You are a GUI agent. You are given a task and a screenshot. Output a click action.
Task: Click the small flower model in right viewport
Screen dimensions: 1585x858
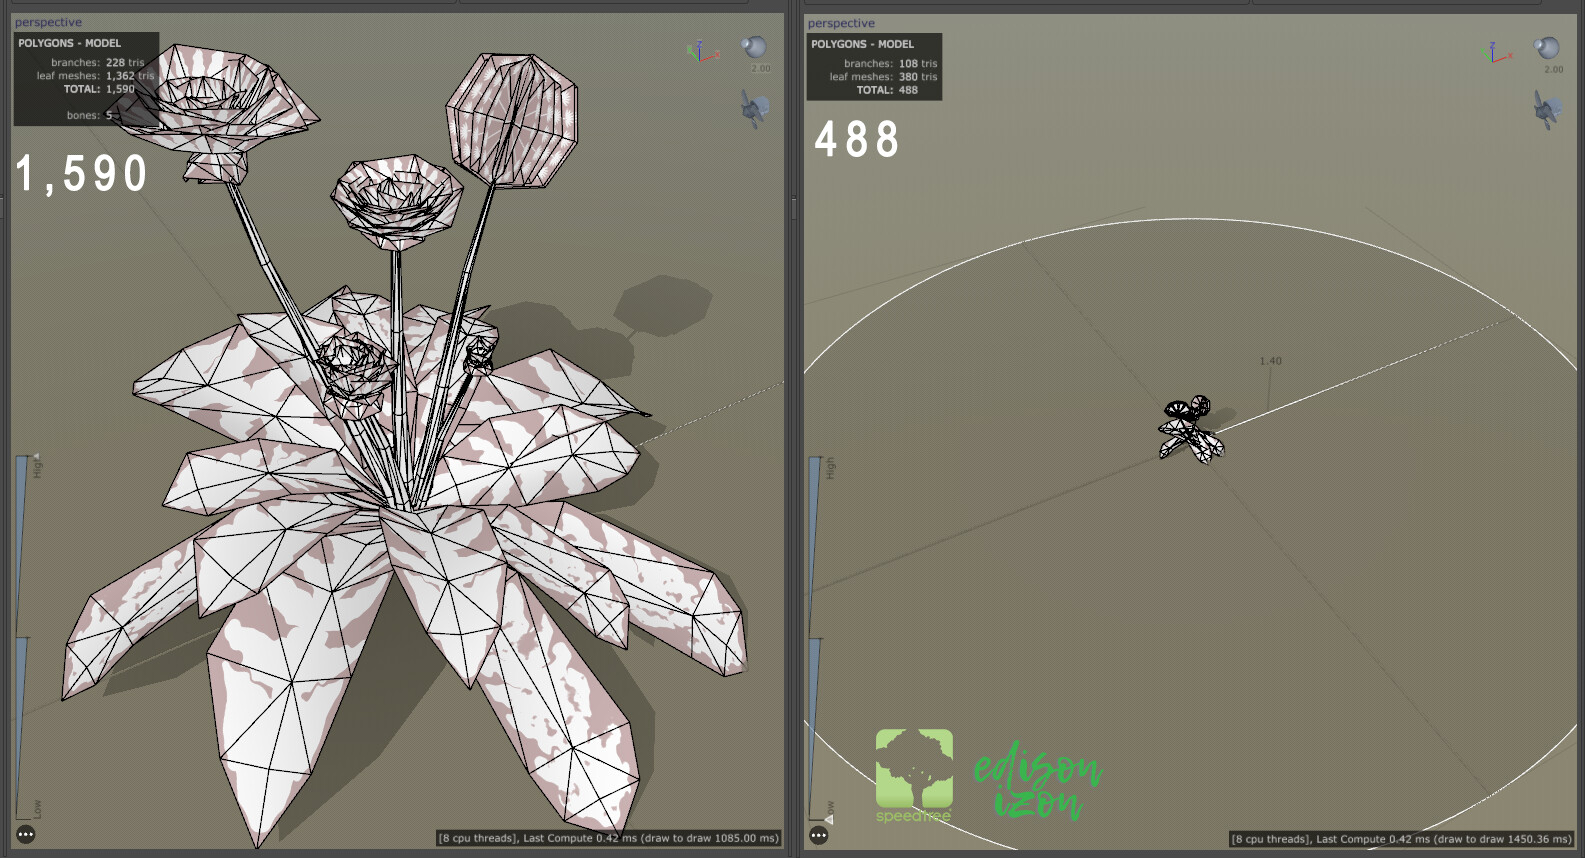point(1191,430)
